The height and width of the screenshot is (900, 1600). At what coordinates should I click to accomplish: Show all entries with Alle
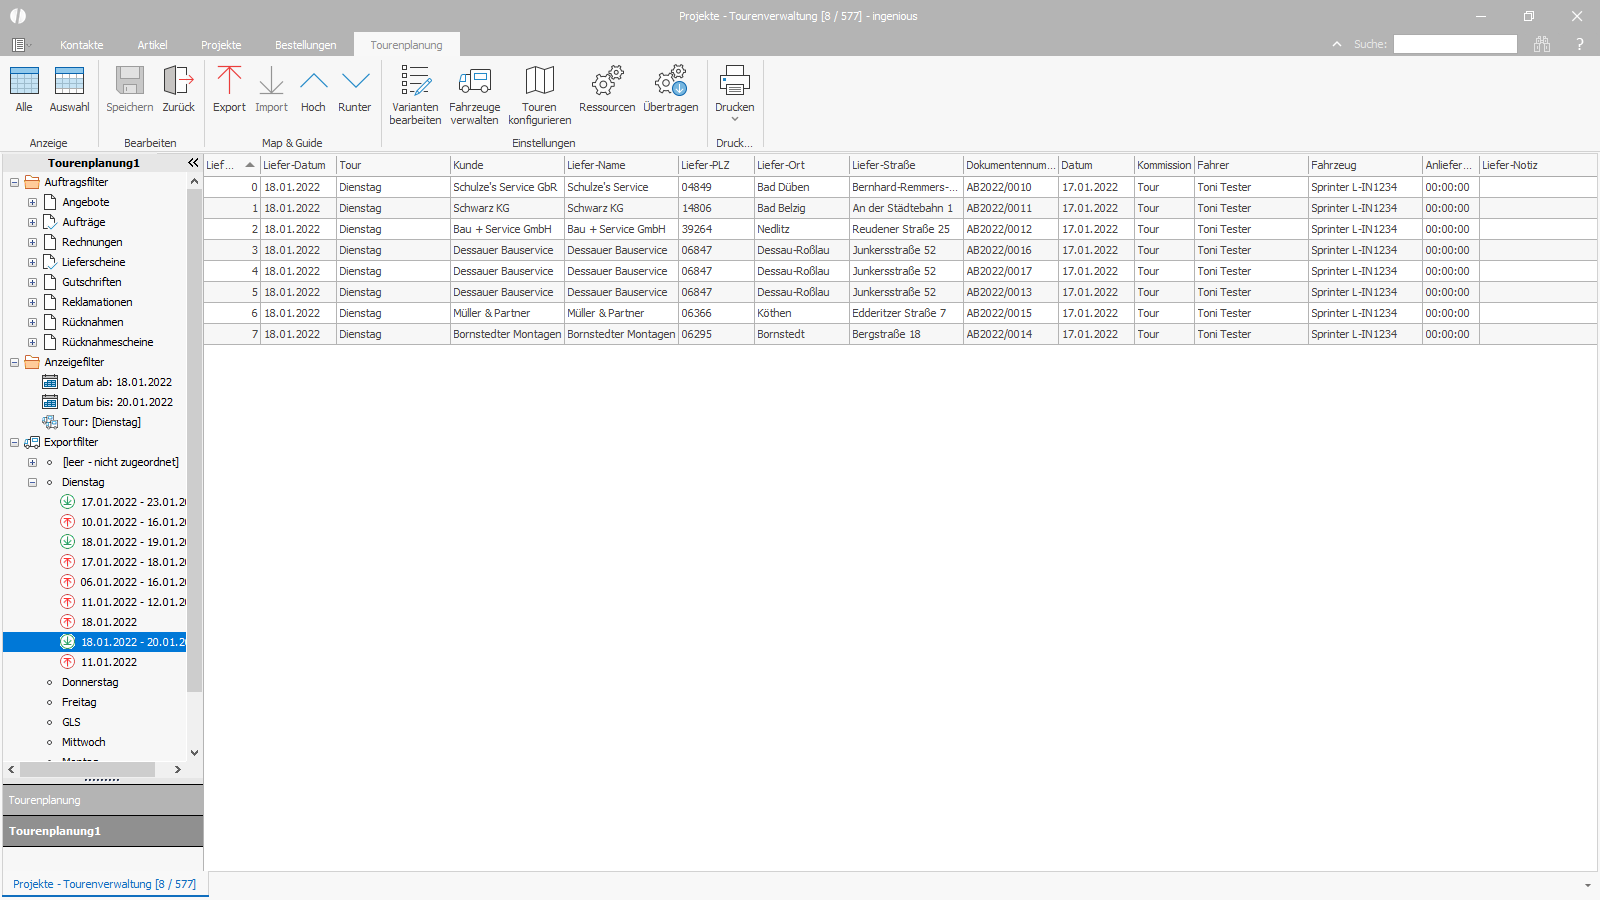coord(24,89)
